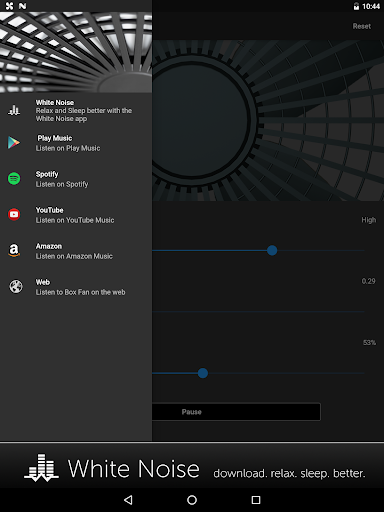Open recent apps square button
This screenshot has height=512, width=384.
[256, 500]
